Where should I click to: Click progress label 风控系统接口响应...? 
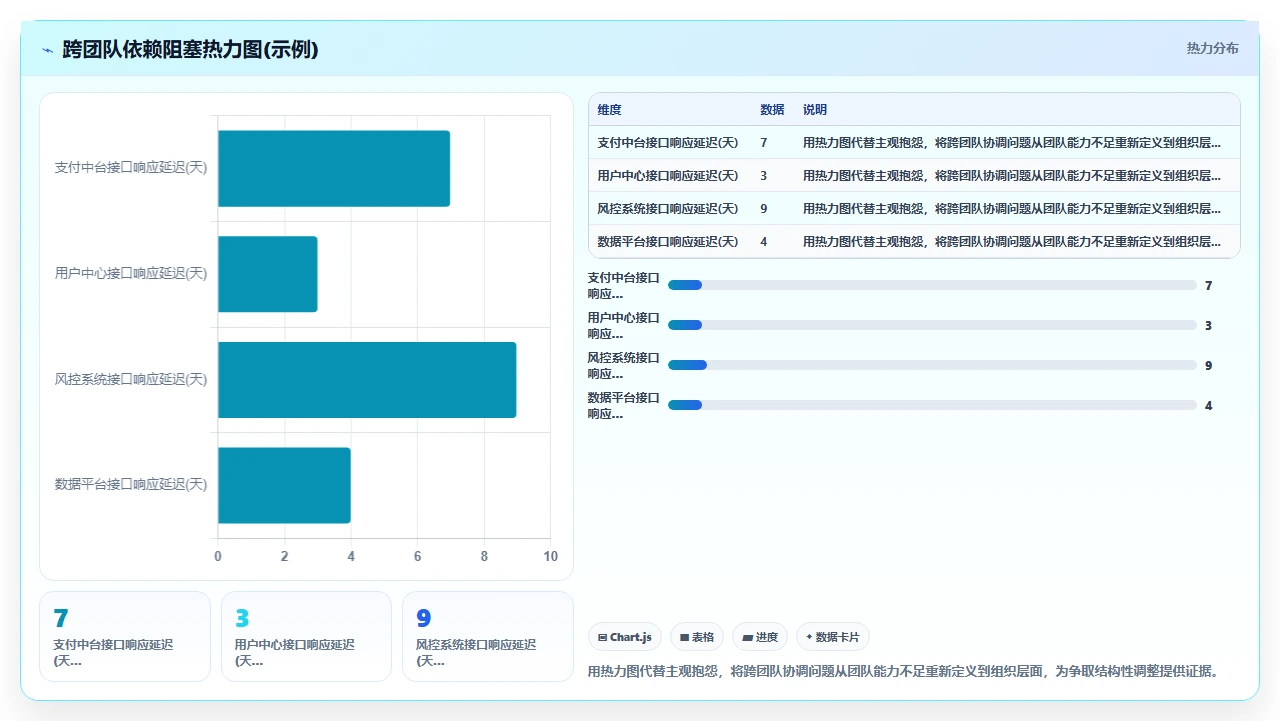pyautogui.click(x=624, y=365)
